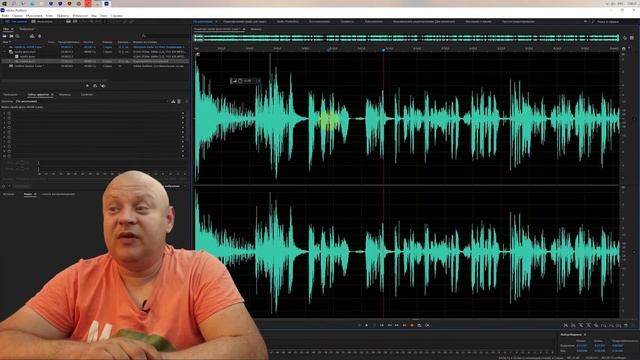Open the Мультитрек menu
Viewport: 640px width, 360px height.
click(x=34, y=16)
